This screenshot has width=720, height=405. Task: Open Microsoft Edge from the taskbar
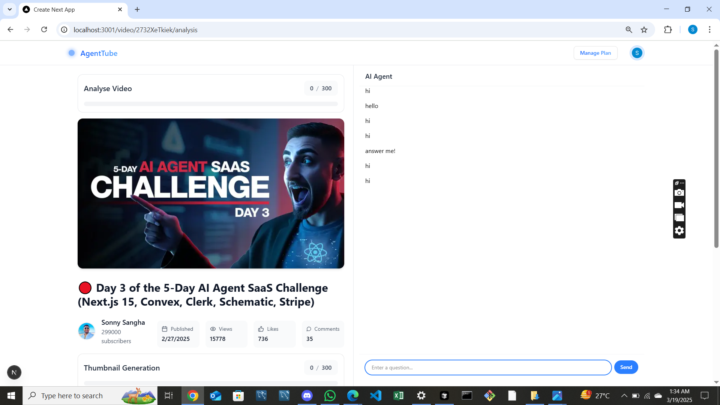[353, 395]
